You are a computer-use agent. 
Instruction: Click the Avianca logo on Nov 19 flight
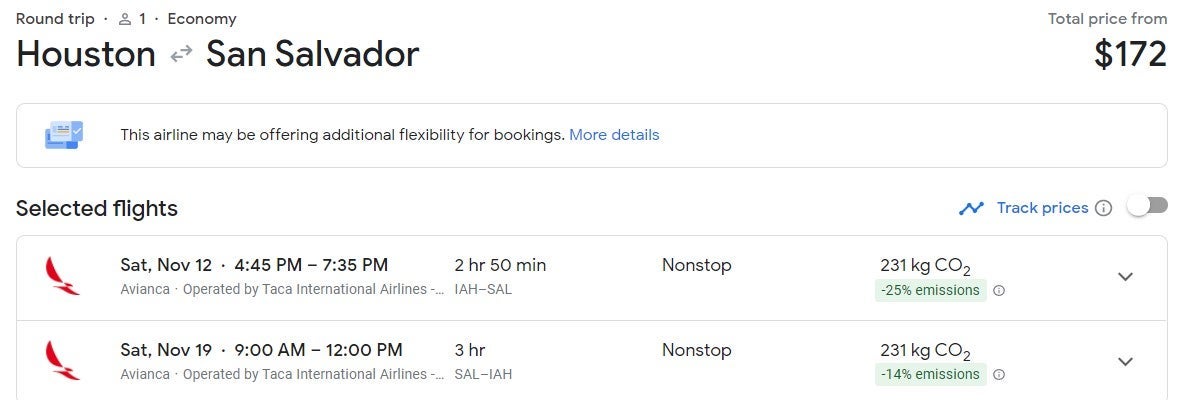click(x=62, y=361)
